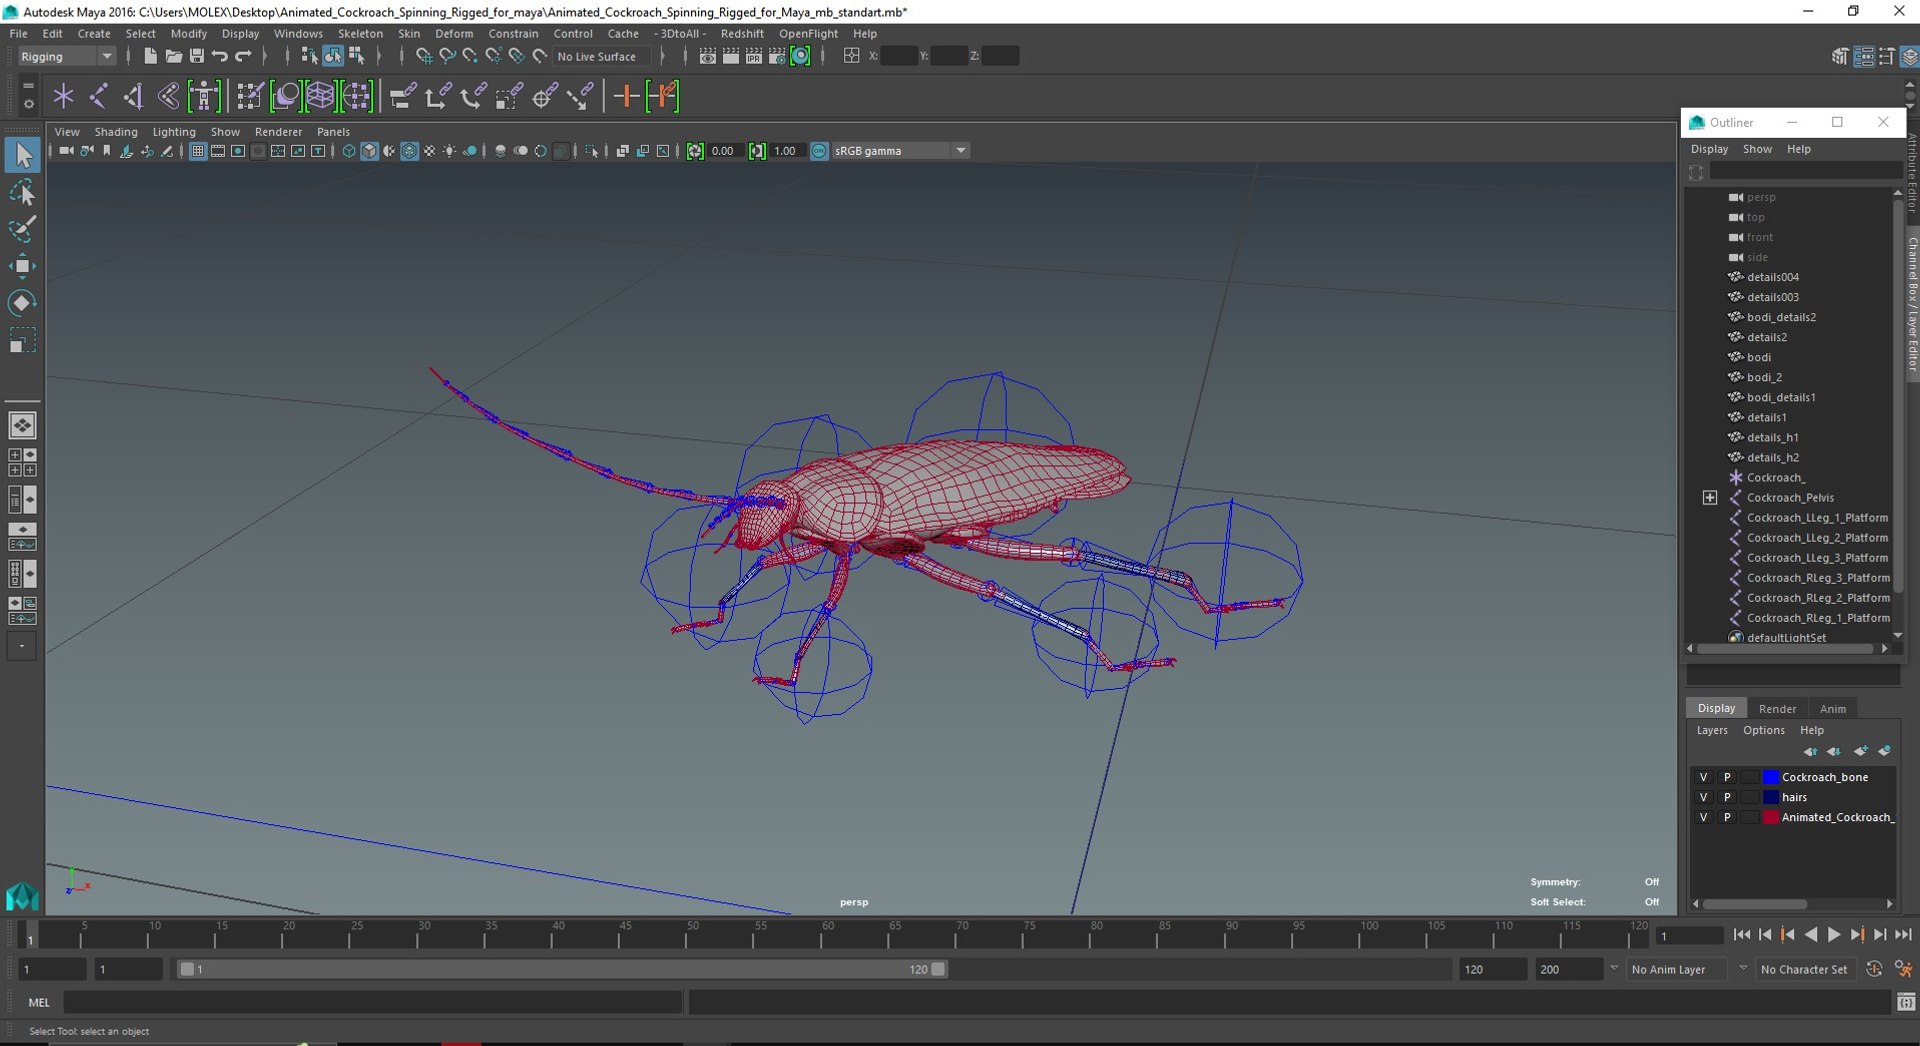Viewport: 1920px width, 1046px height.
Task: Open the viewport Shading menu
Action: [x=116, y=132]
